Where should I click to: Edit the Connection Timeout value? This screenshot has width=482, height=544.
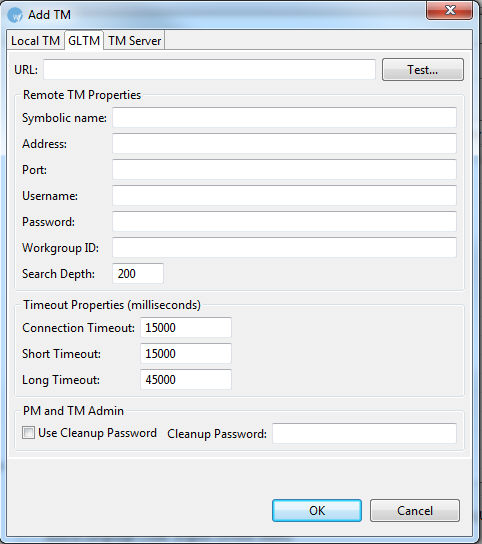click(186, 328)
